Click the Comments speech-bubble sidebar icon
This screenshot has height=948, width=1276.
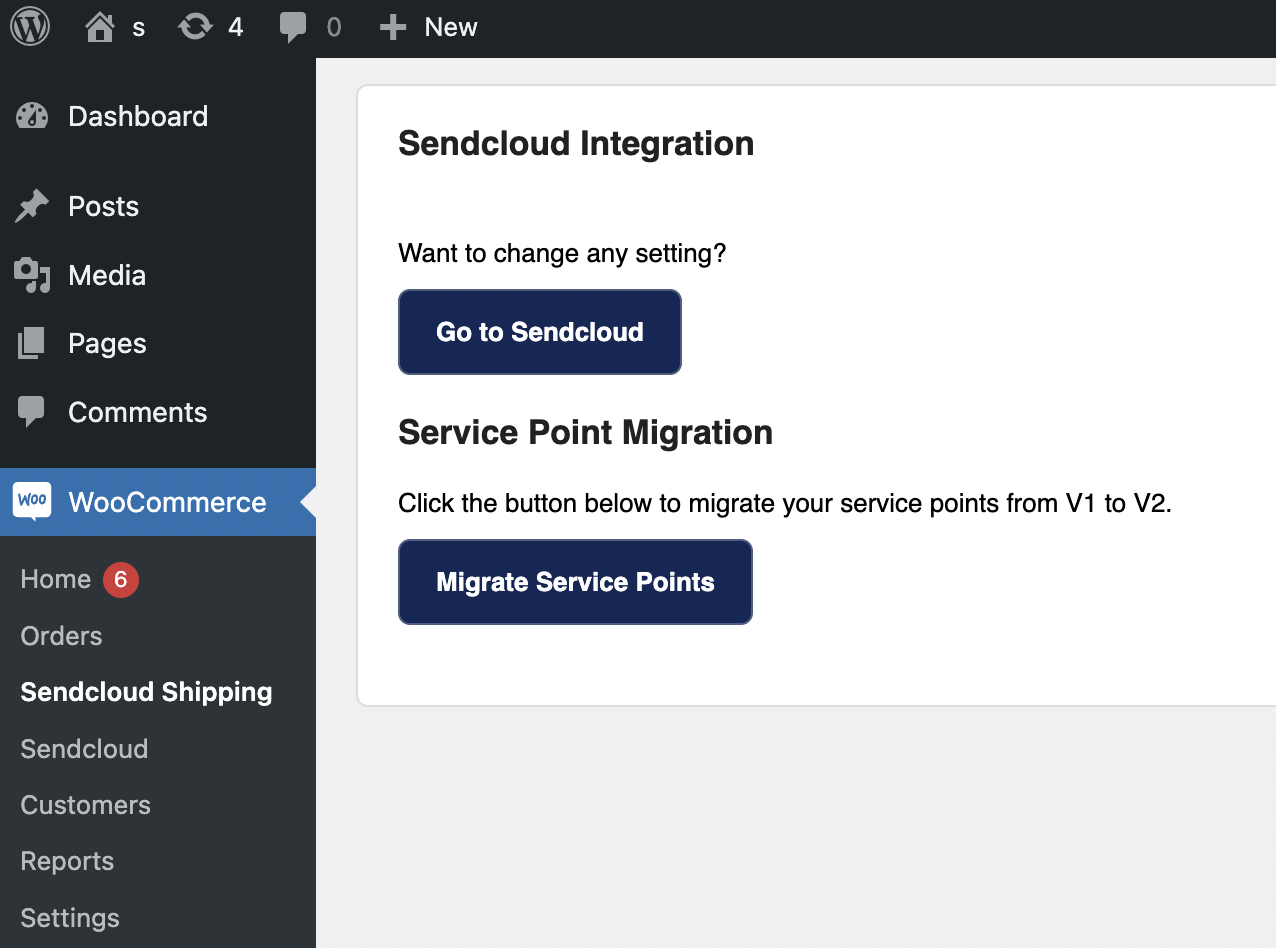point(32,412)
